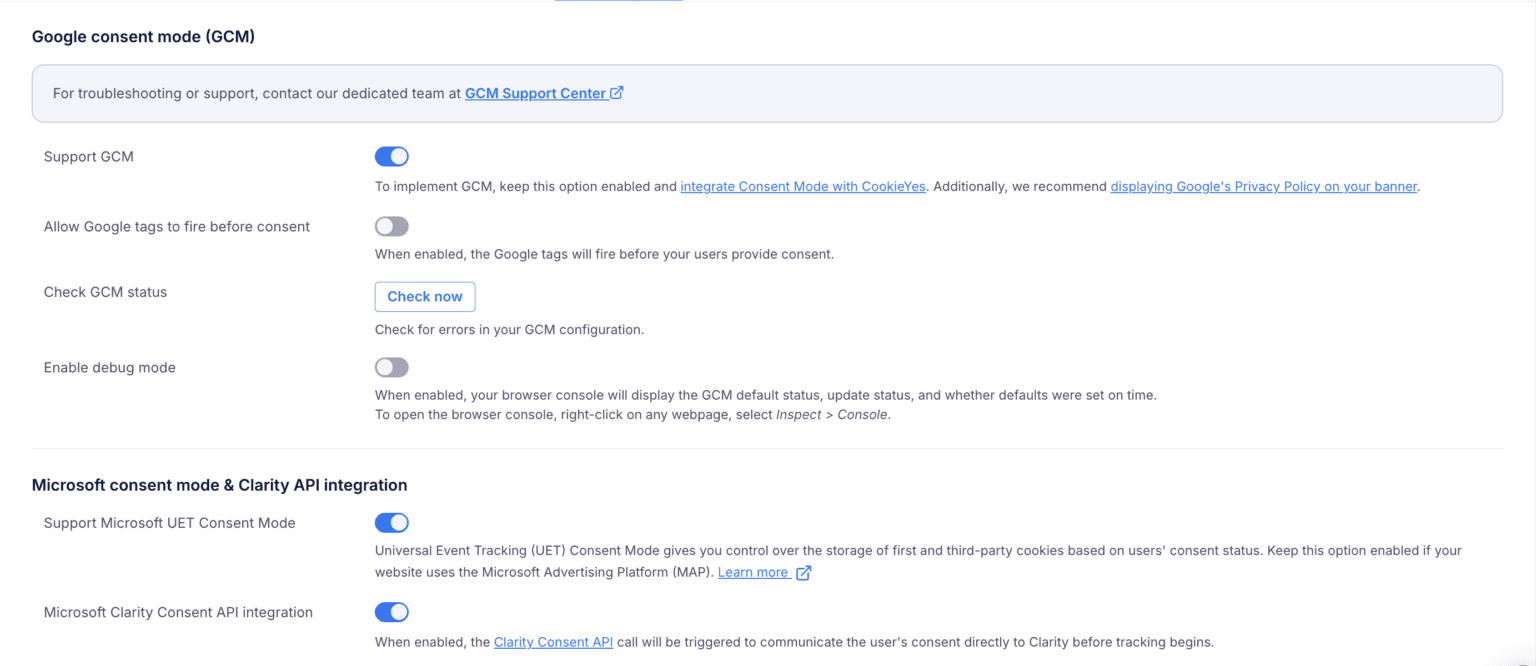Open integrate Consent Mode with CookieYes link
The height and width of the screenshot is (666, 1536).
coord(803,186)
